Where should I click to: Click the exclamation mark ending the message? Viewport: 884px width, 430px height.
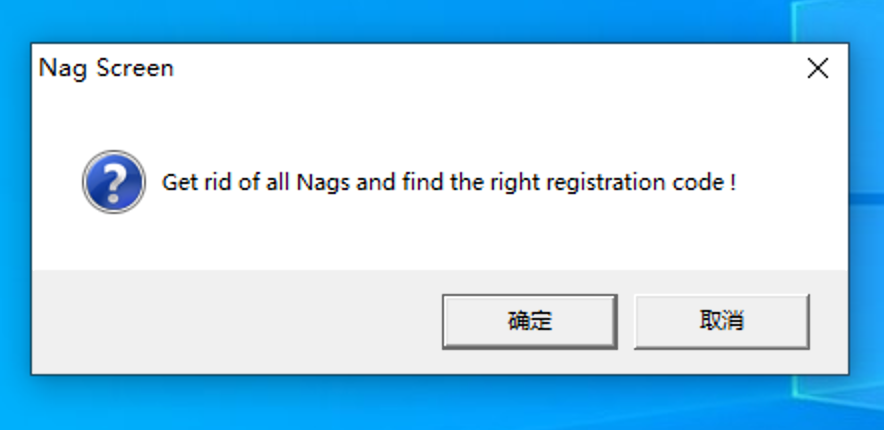tap(732, 183)
